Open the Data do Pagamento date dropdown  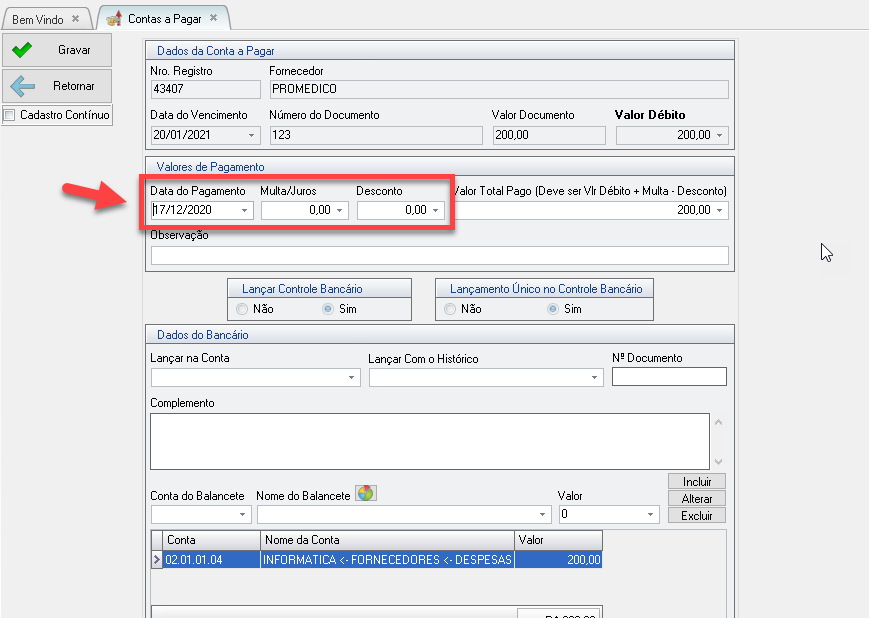coord(244,211)
